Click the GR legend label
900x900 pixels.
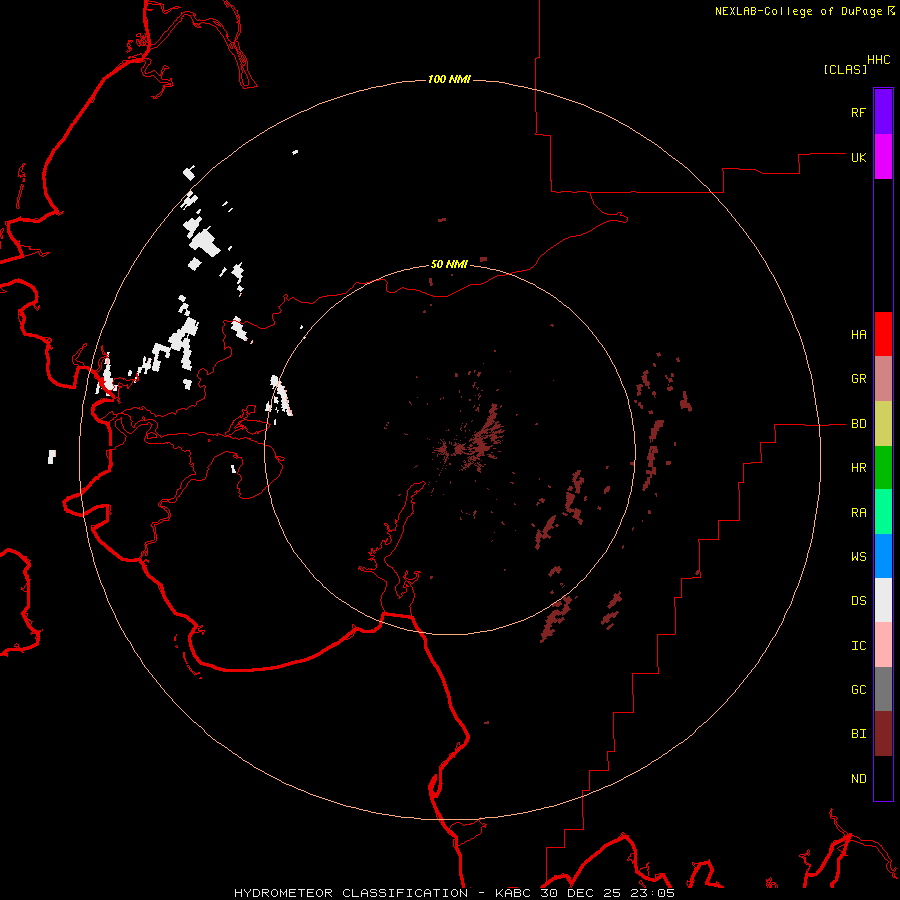click(859, 379)
